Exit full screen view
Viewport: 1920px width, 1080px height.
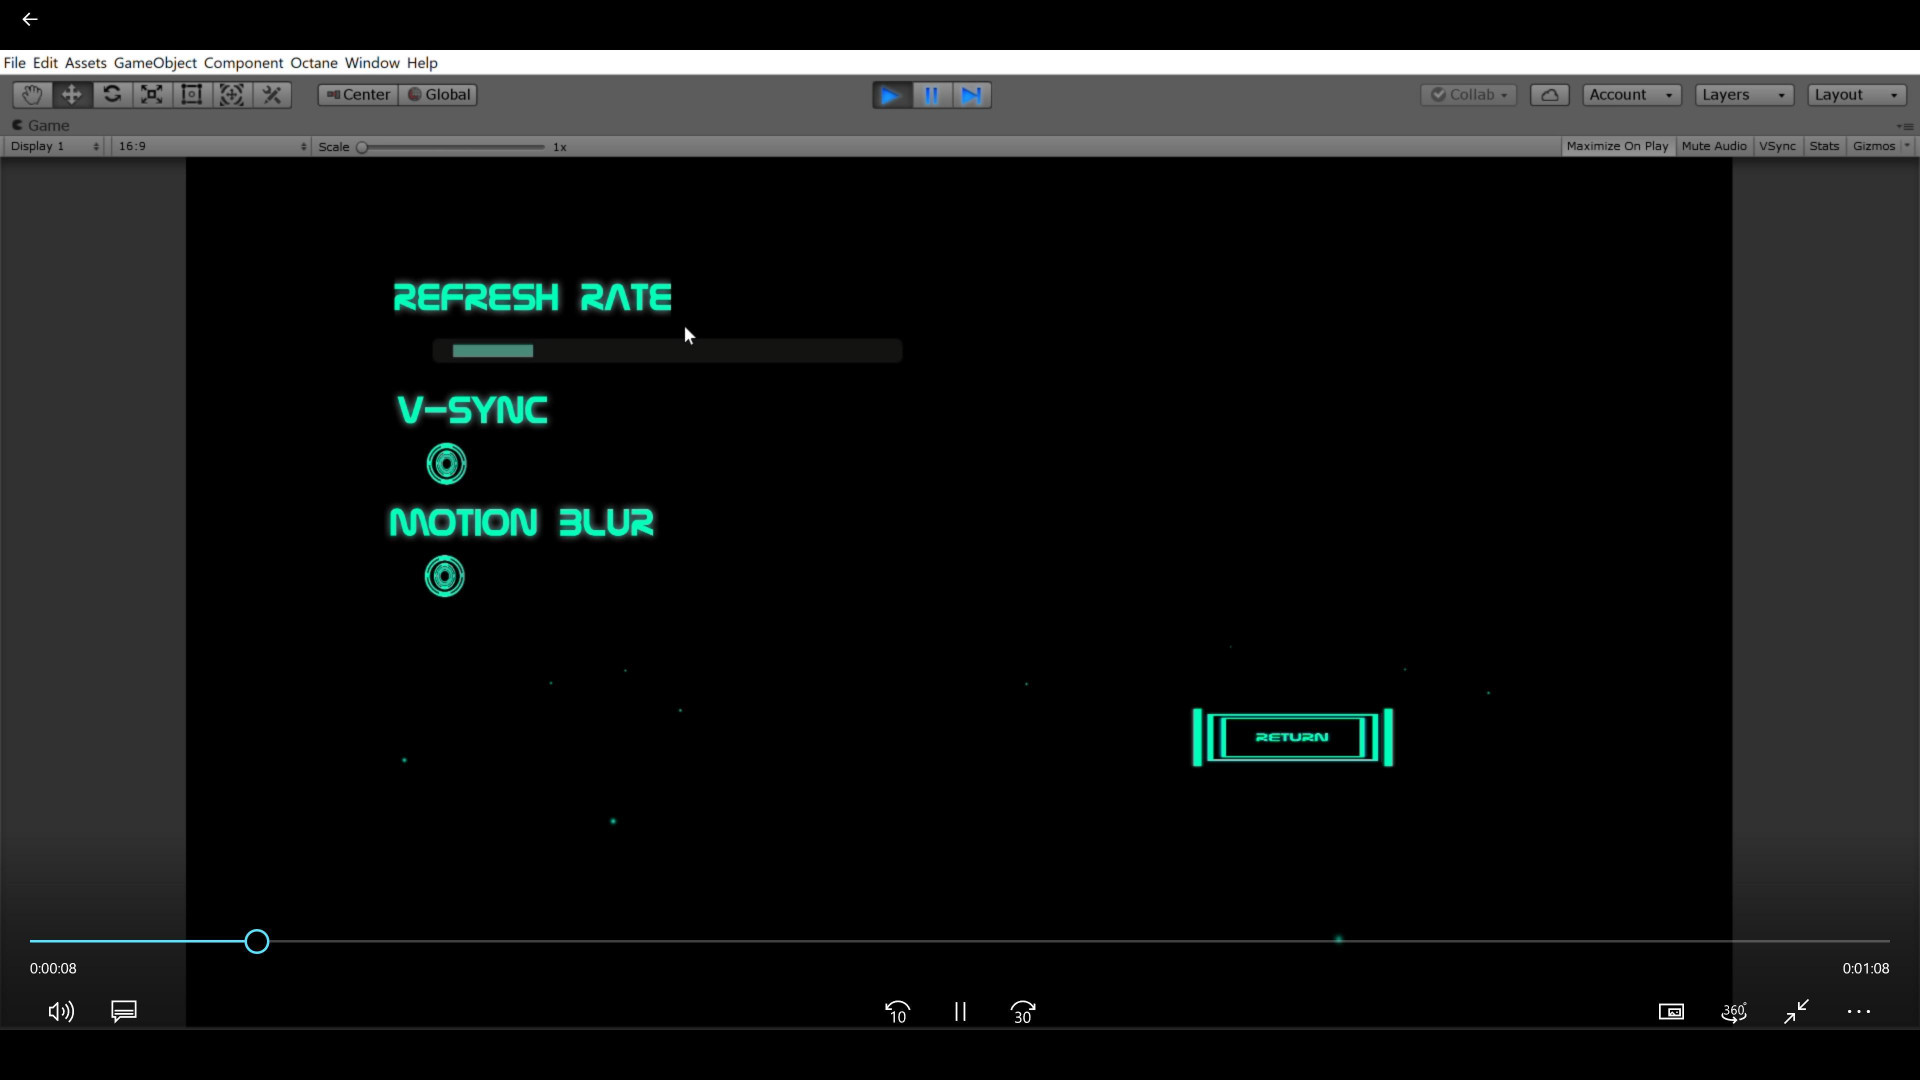(x=1797, y=1012)
